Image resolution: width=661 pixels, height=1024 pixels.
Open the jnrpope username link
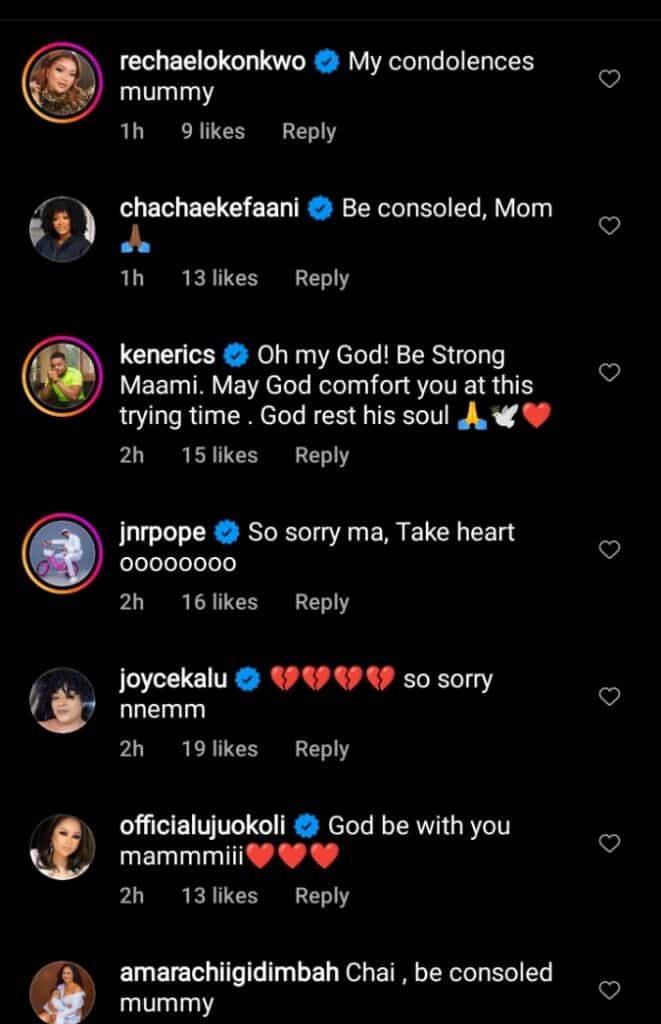pos(163,531)
